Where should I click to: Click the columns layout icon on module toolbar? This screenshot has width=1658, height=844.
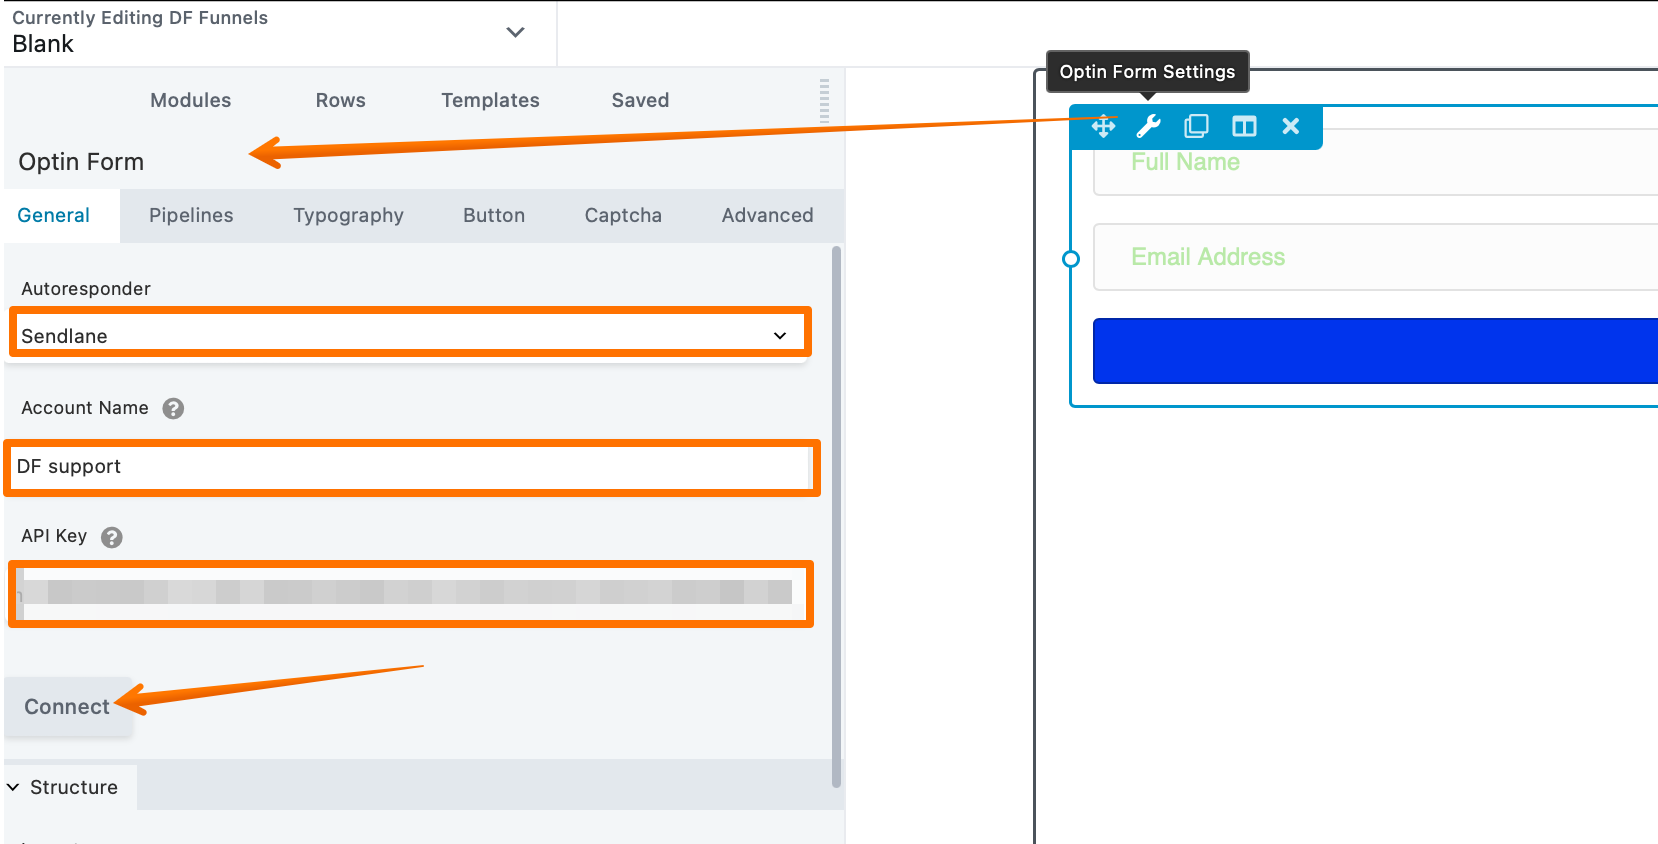[x=1244, y=126]
